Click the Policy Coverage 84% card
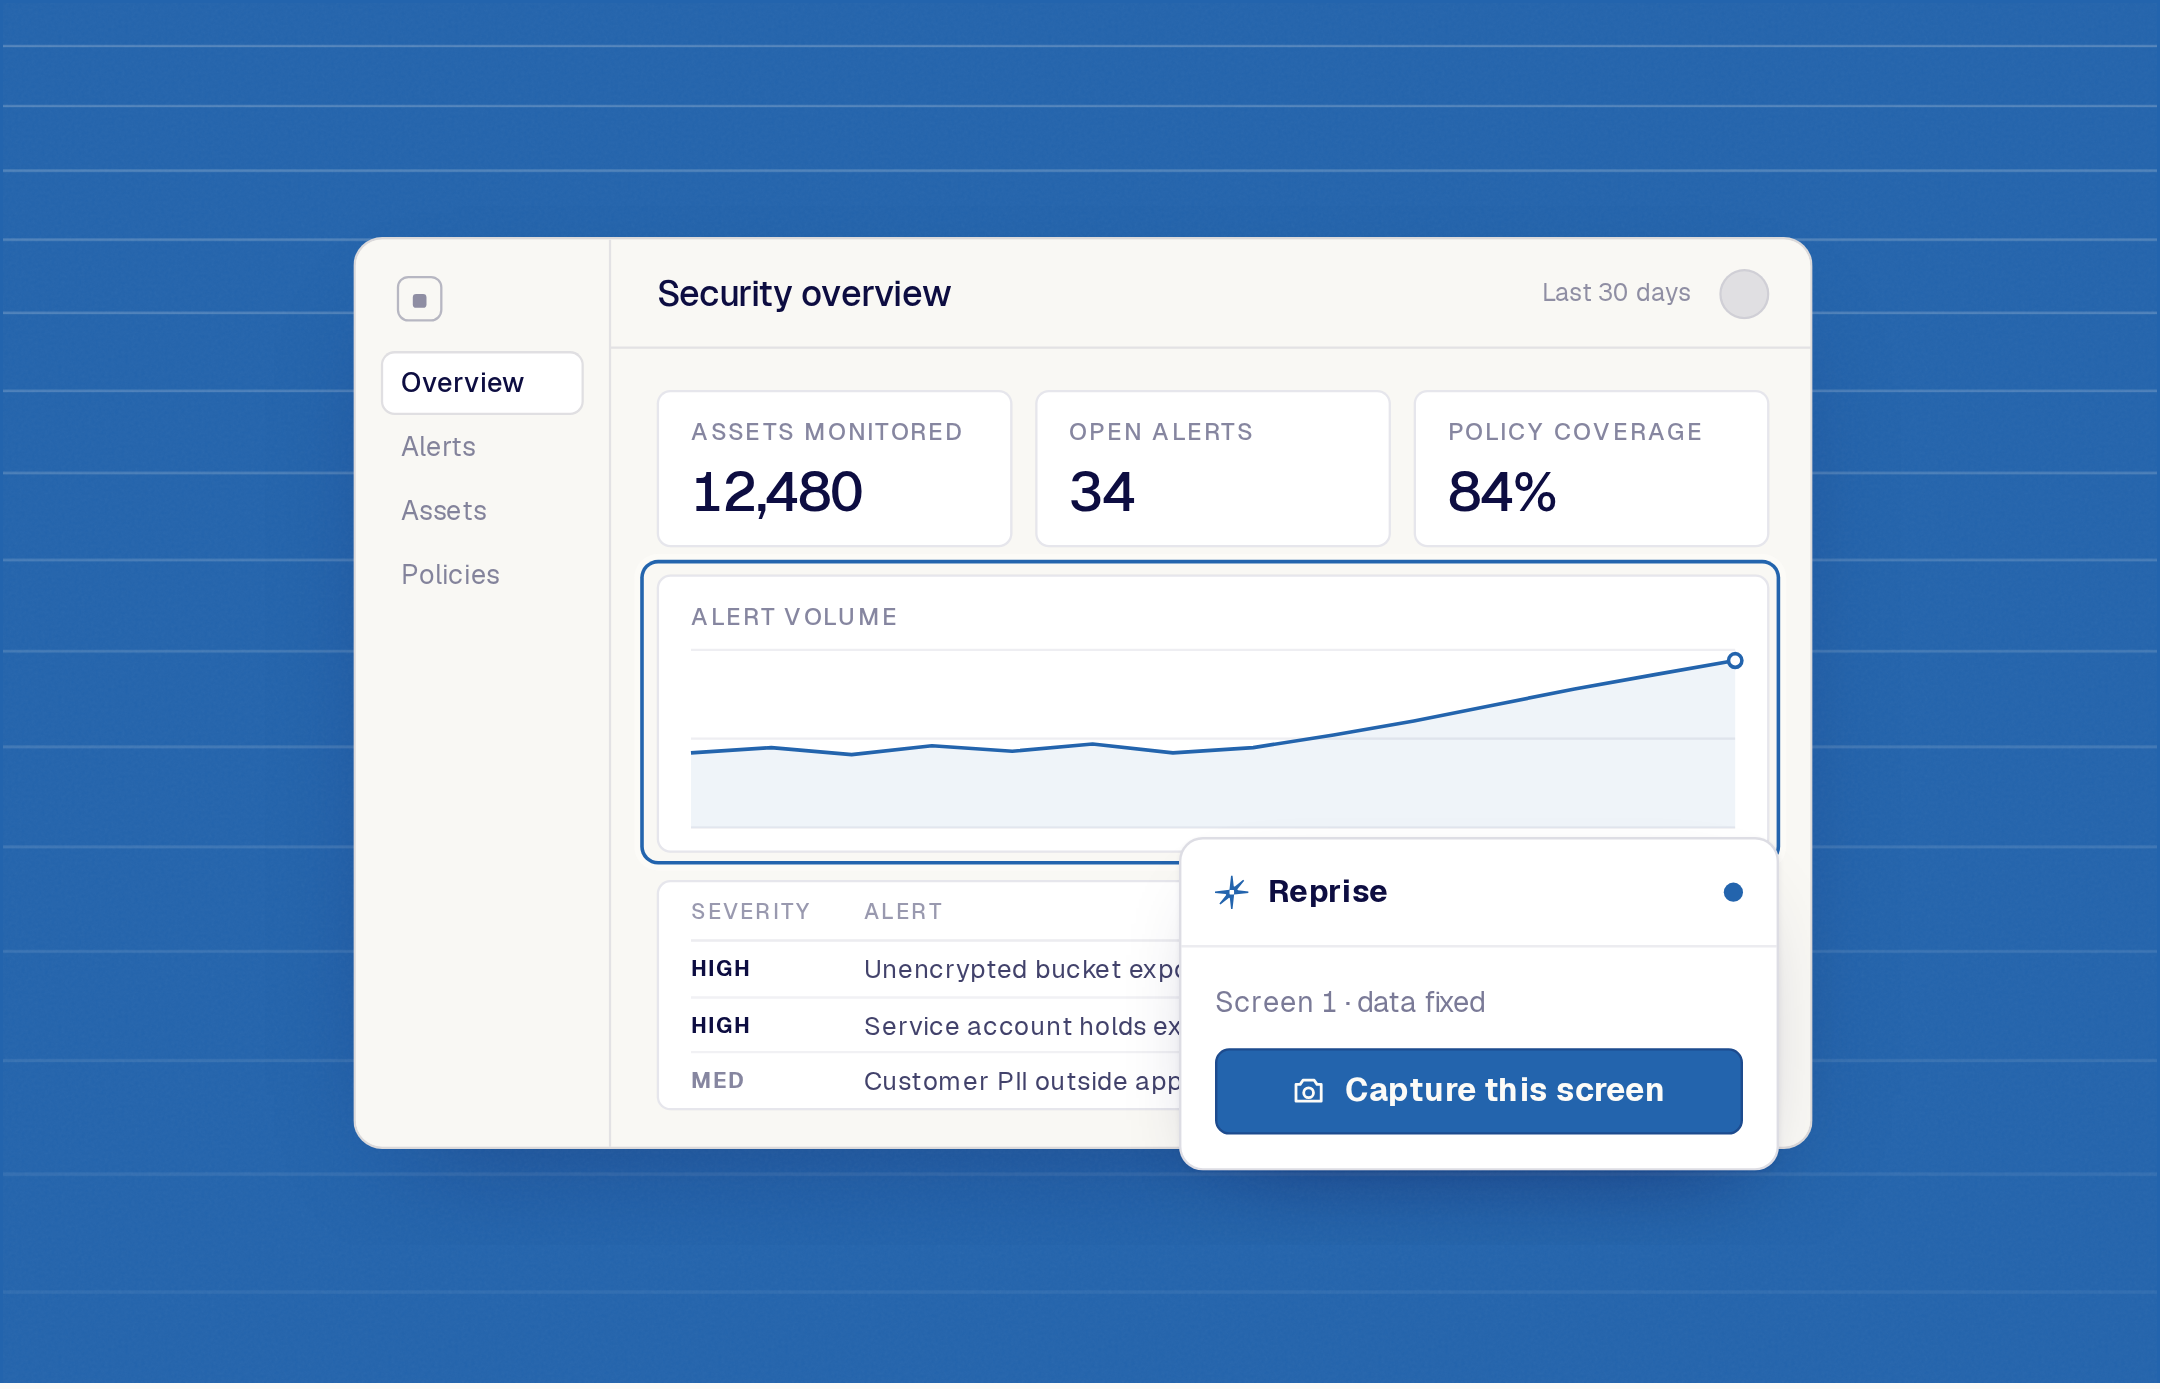Screen dimensions: 2160x1389 (x=1590, y=469)
